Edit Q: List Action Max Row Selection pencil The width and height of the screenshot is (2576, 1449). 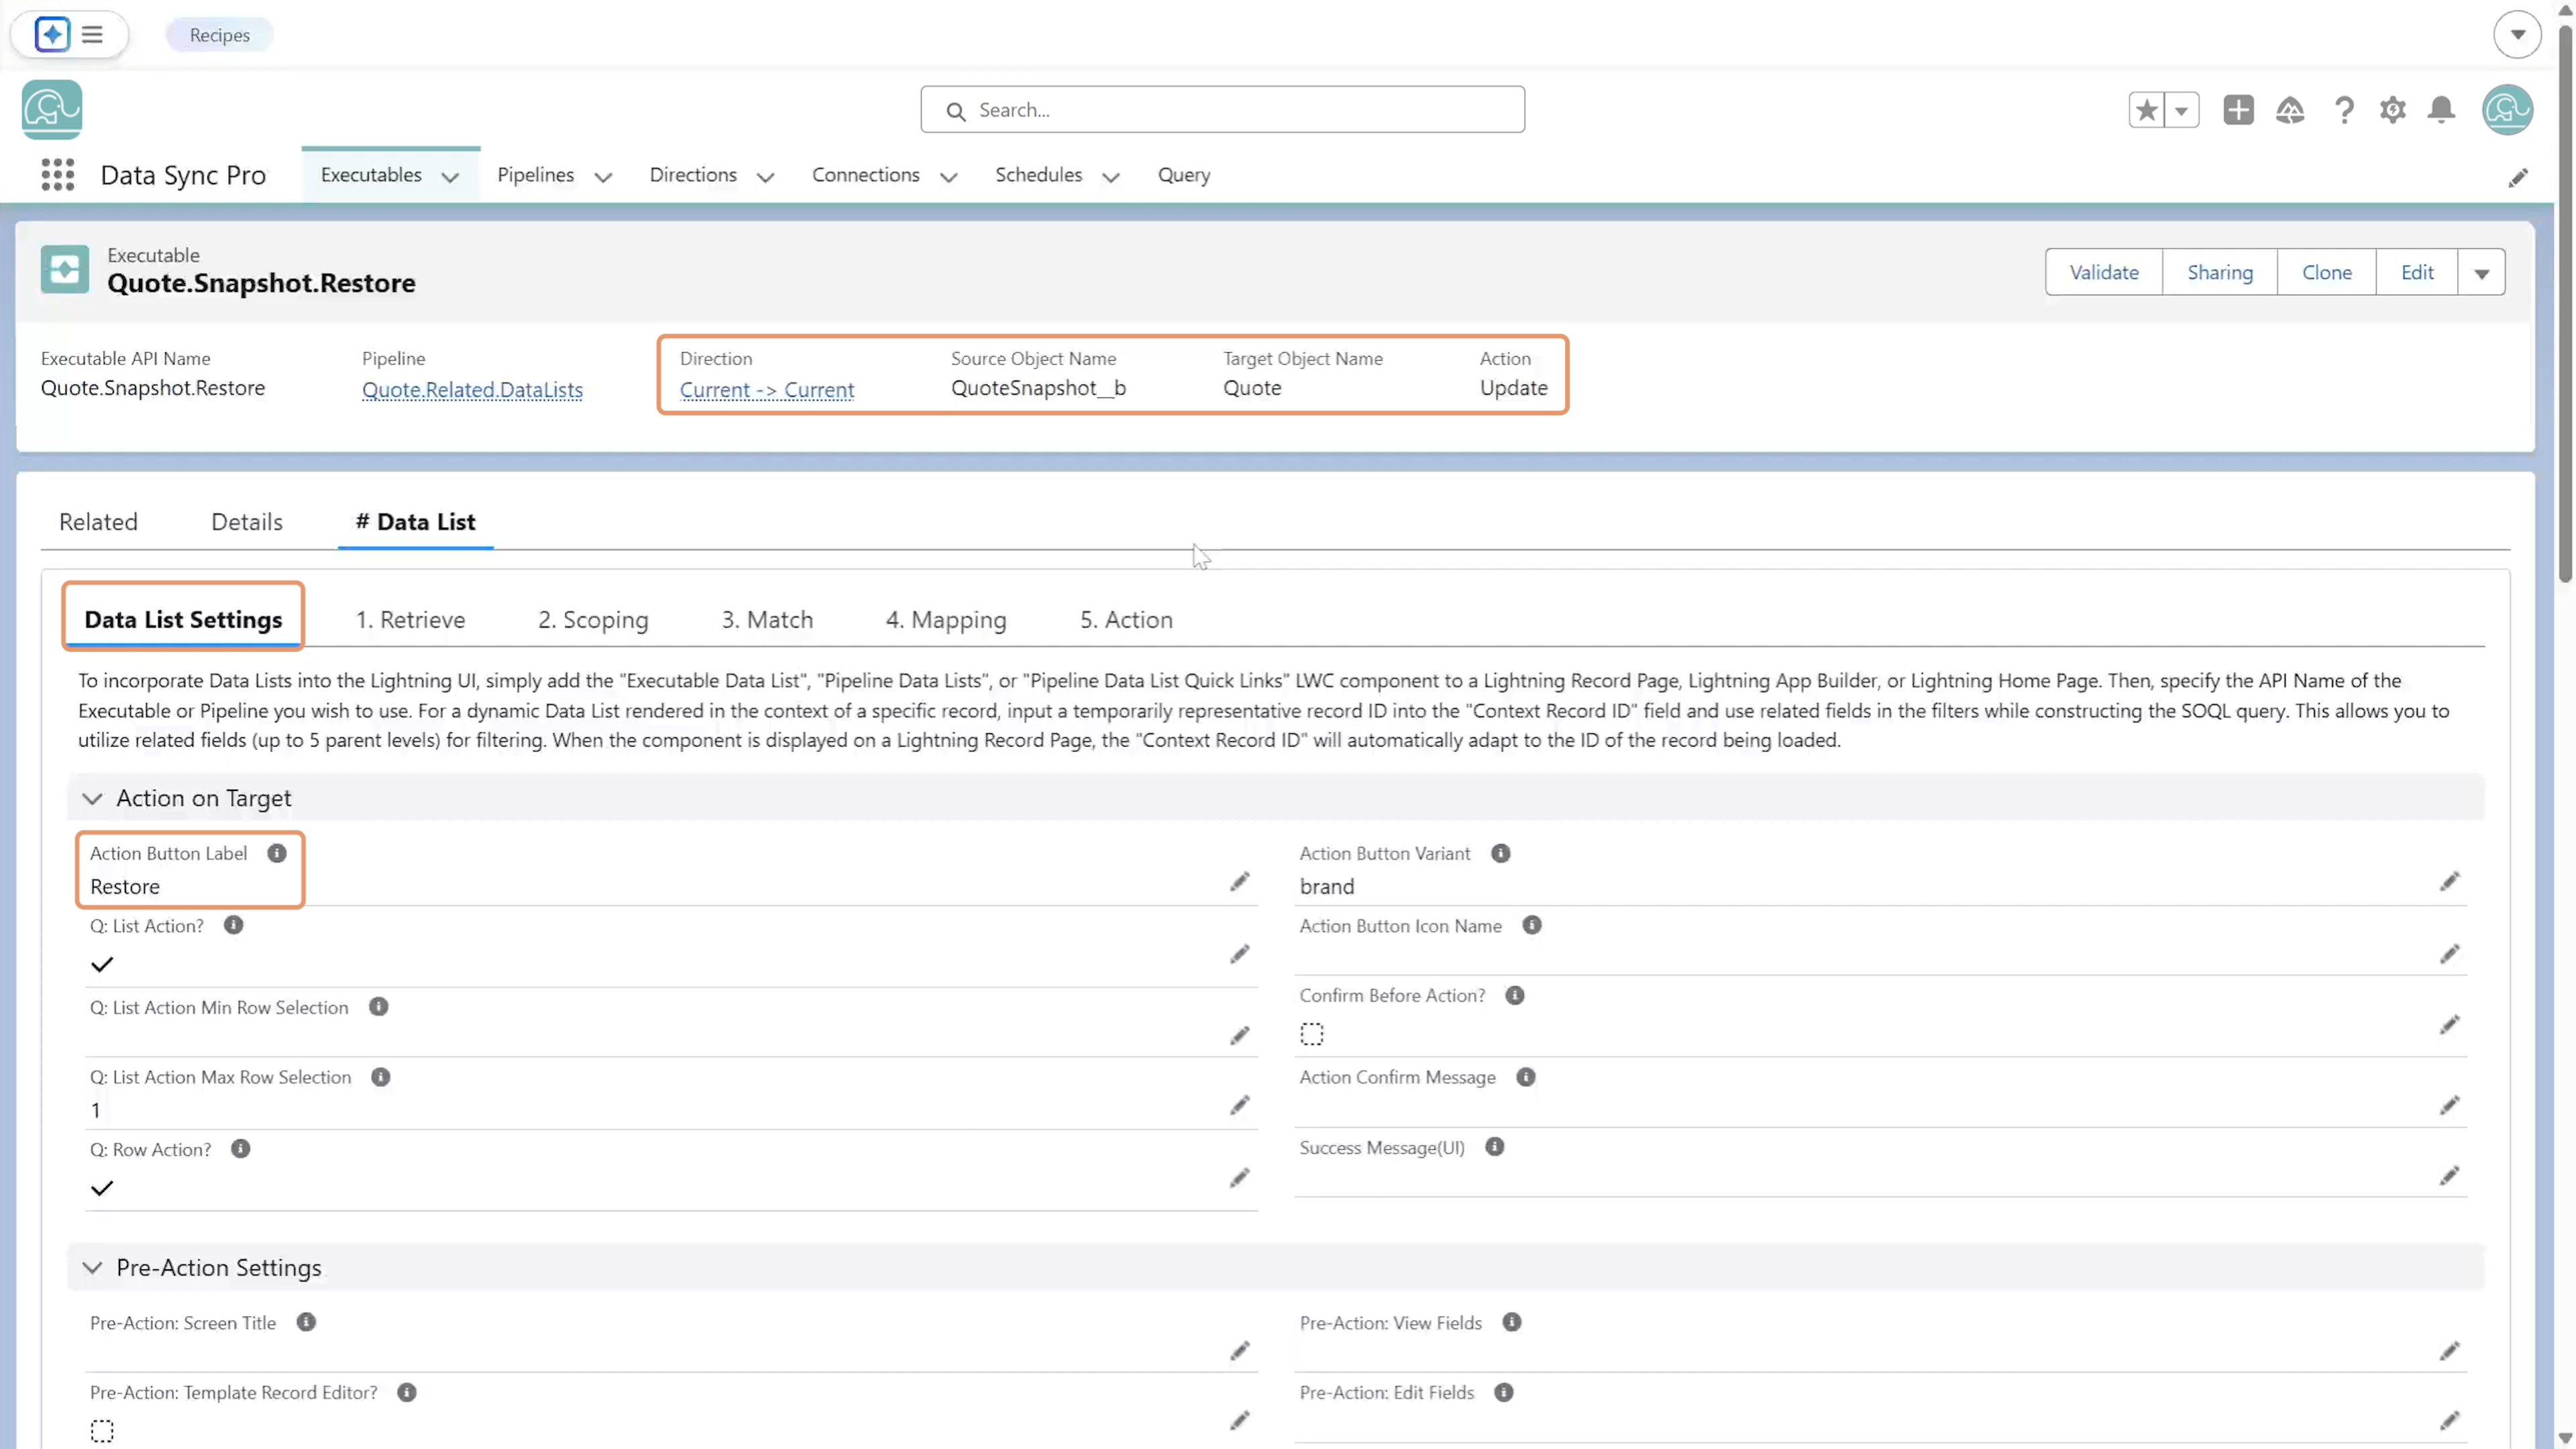(1240, 1105)
